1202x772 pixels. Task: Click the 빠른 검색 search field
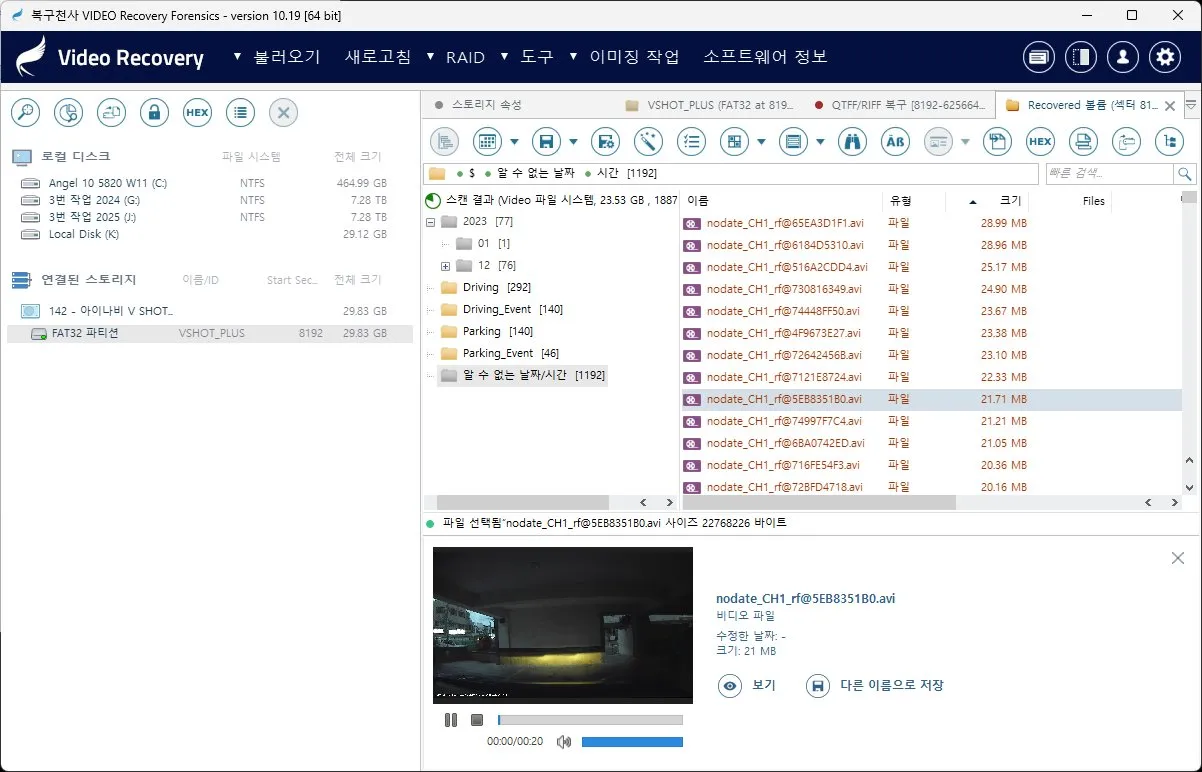1110,174
